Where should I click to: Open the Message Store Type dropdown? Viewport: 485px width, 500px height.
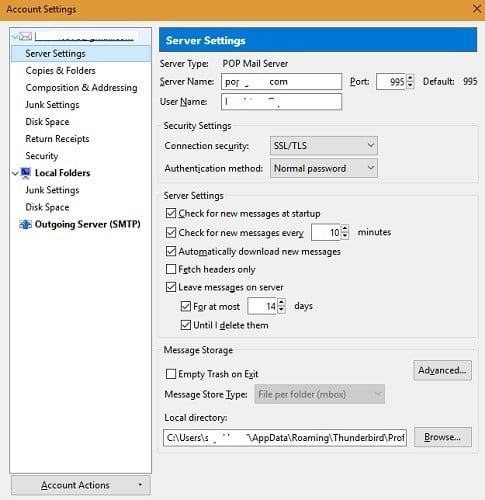point(319,394)
